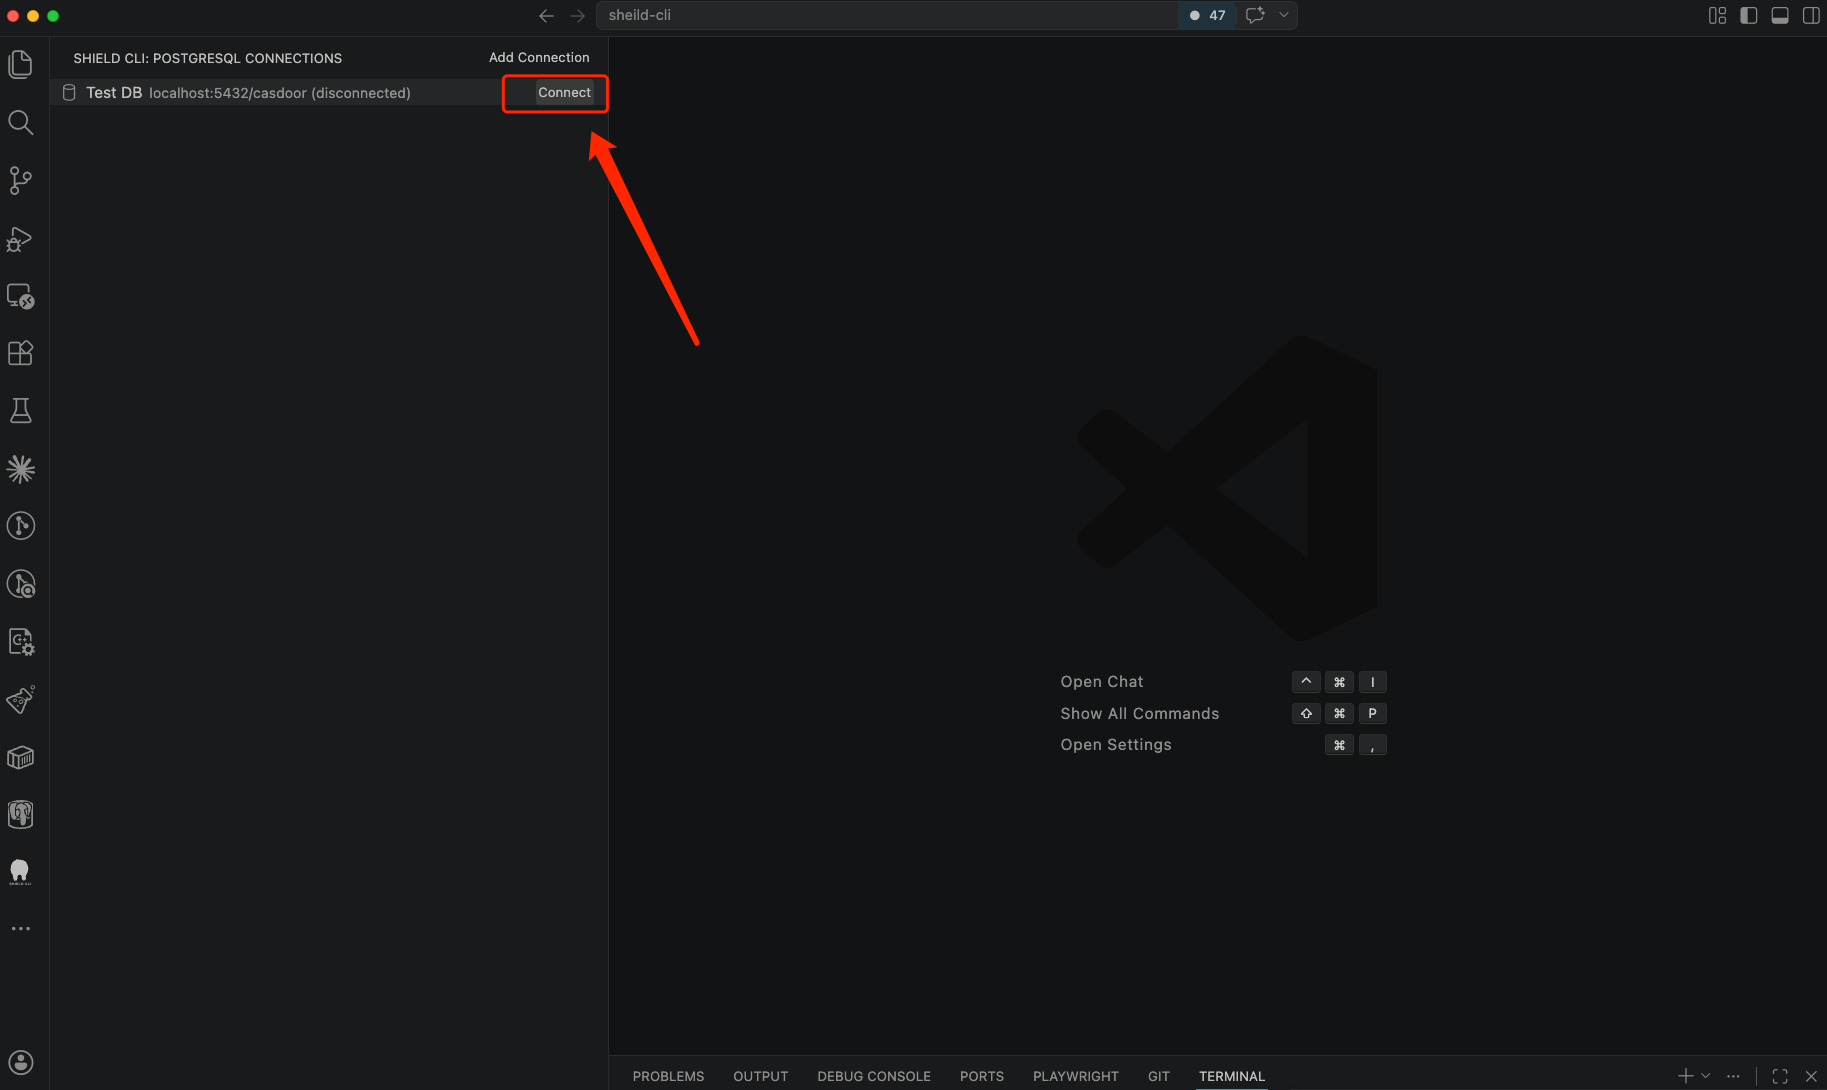Go back with the left arrow

546,15
